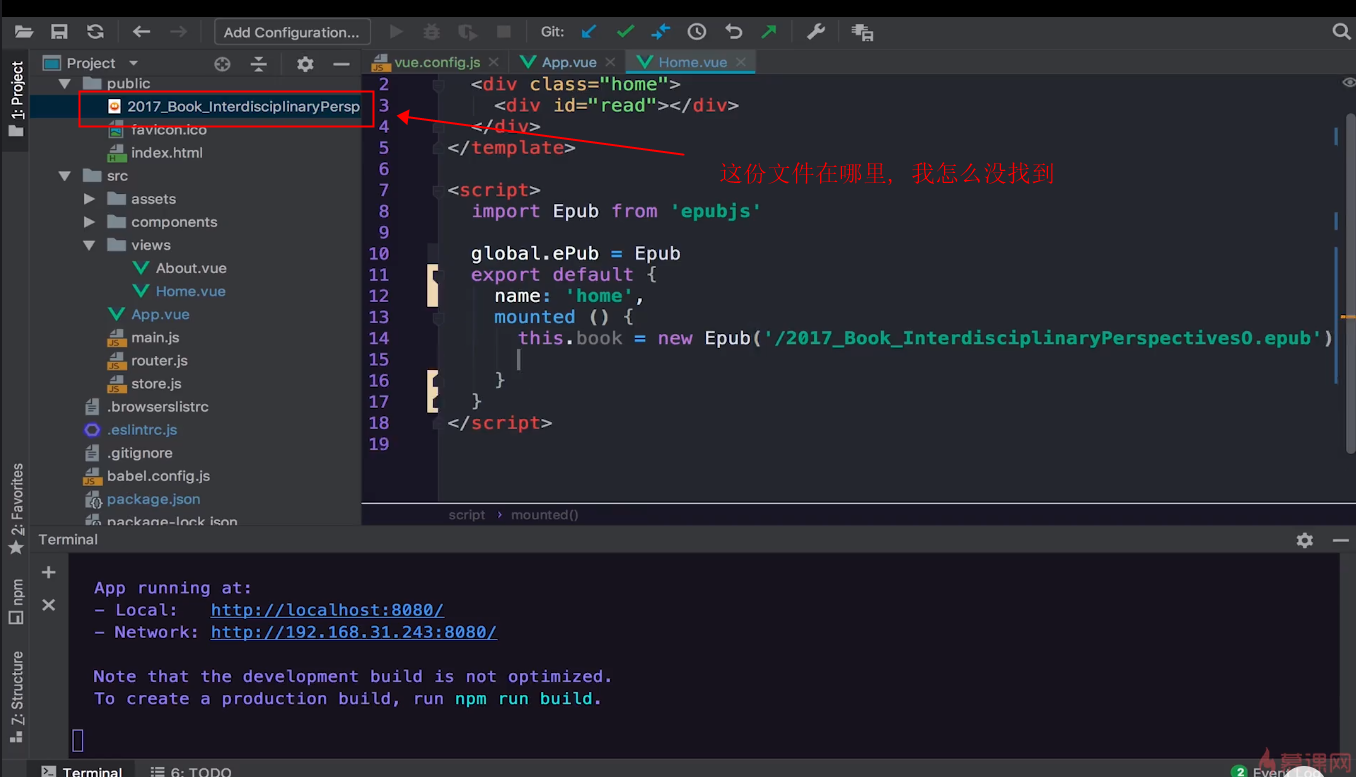Open store.js in the project tree
1356x777 pixels.
(156, 383)
